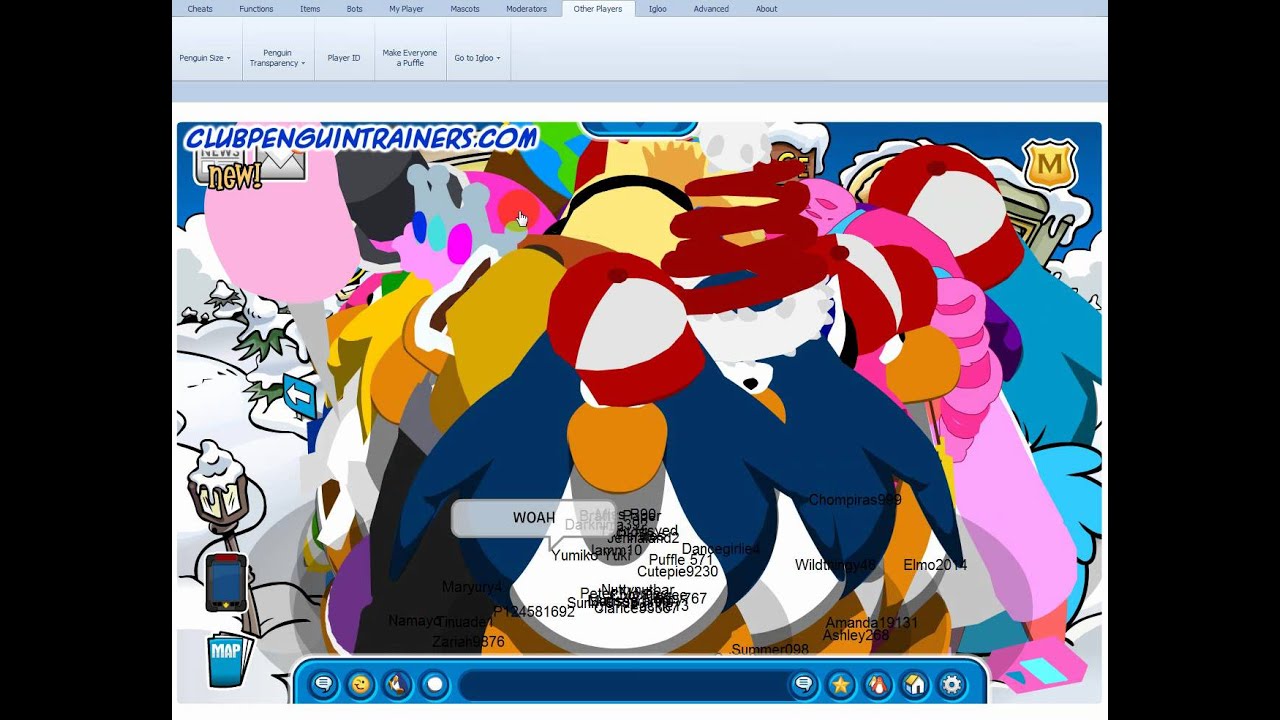1280x720 pixels.
Task: Open the emotes winking face icon
Action: (x=360, y=685)
